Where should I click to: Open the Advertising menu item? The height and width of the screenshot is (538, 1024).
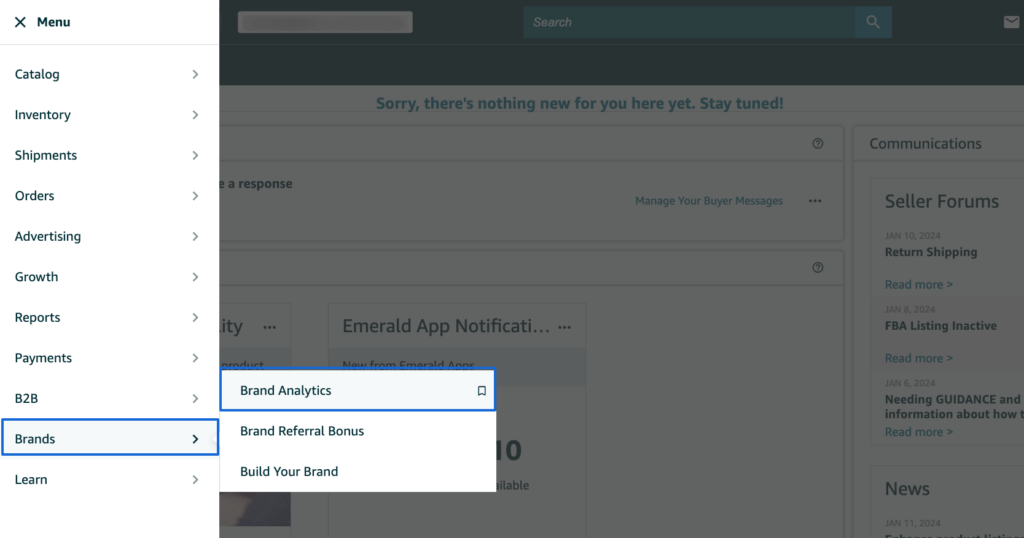click(x=109, y=236)
